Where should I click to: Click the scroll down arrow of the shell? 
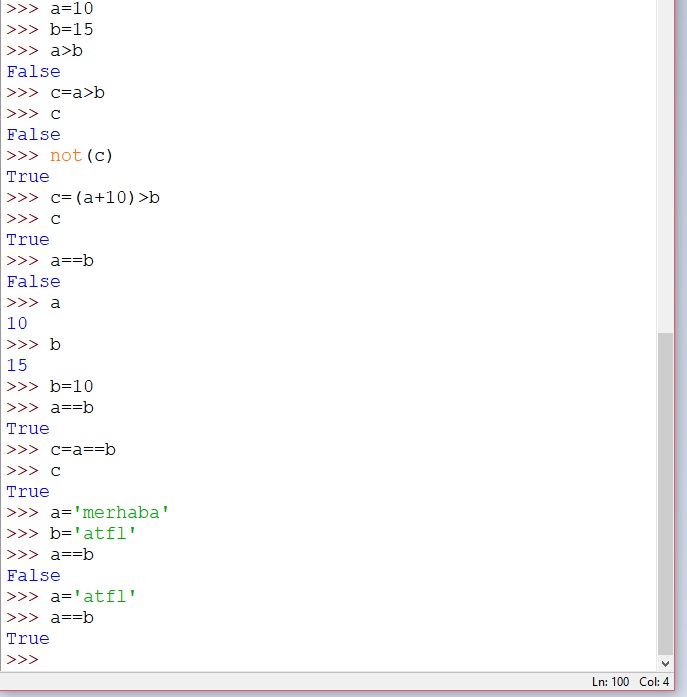pyautogui.click(x=665, y=664)
